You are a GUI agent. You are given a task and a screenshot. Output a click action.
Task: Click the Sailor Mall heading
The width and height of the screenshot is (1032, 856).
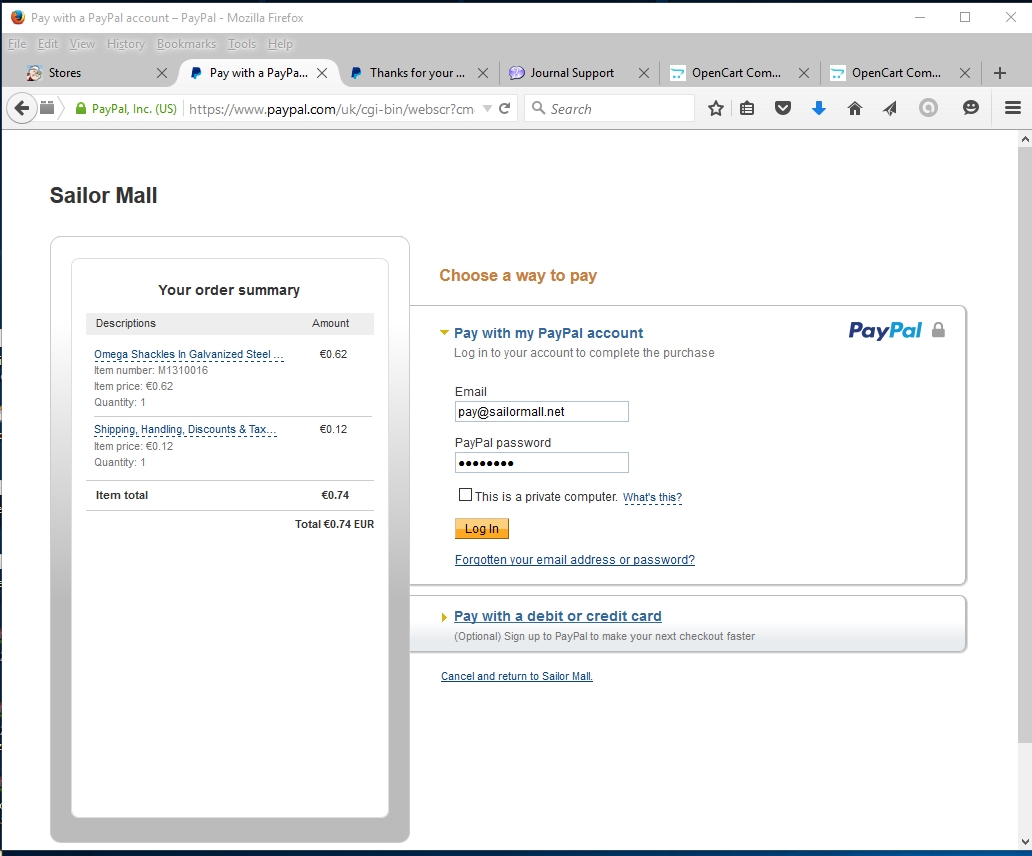coord(103,195)
